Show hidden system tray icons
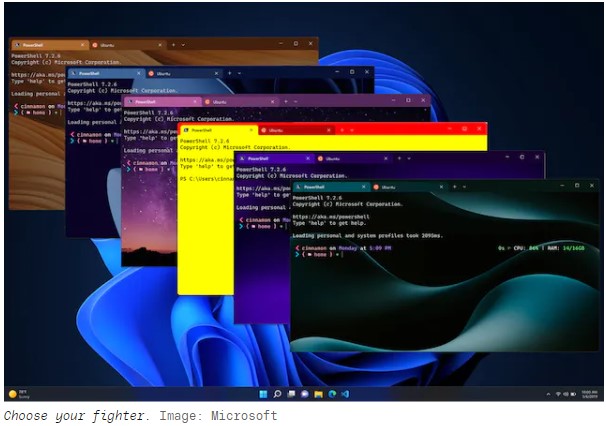This screenshot has height=426, width=606. pyautogui.click(x=548, y=394)
